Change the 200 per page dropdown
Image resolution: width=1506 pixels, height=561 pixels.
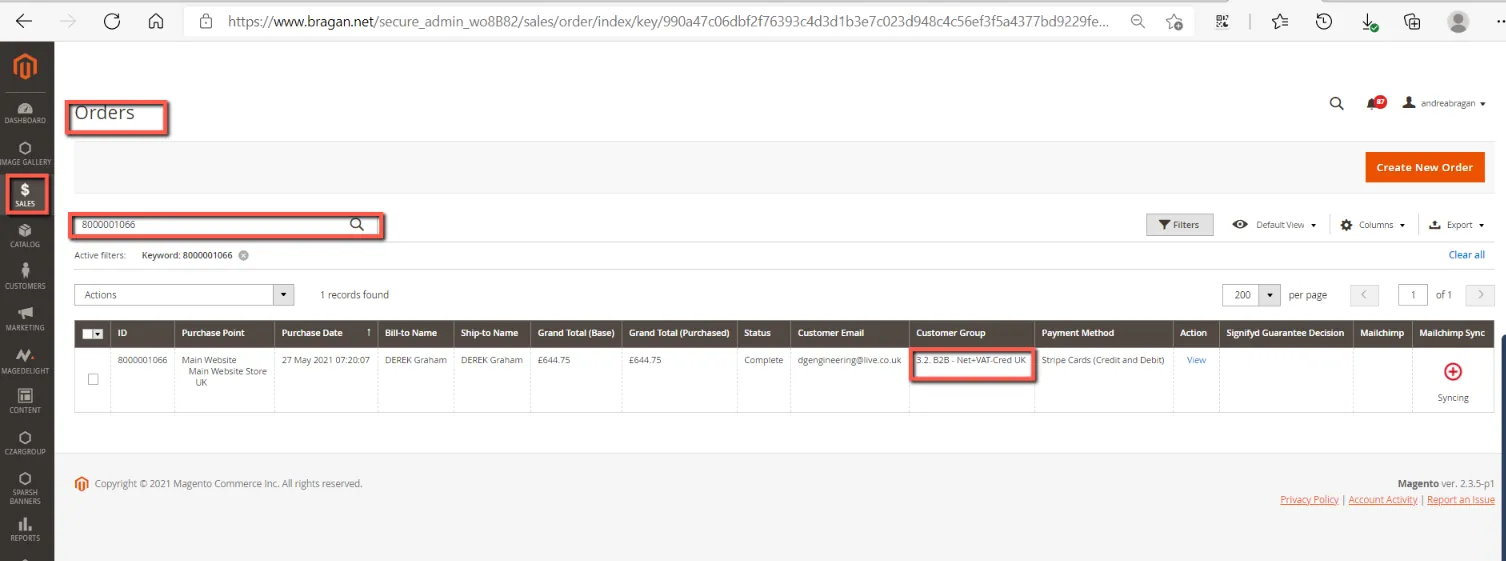click(1251, 295)
